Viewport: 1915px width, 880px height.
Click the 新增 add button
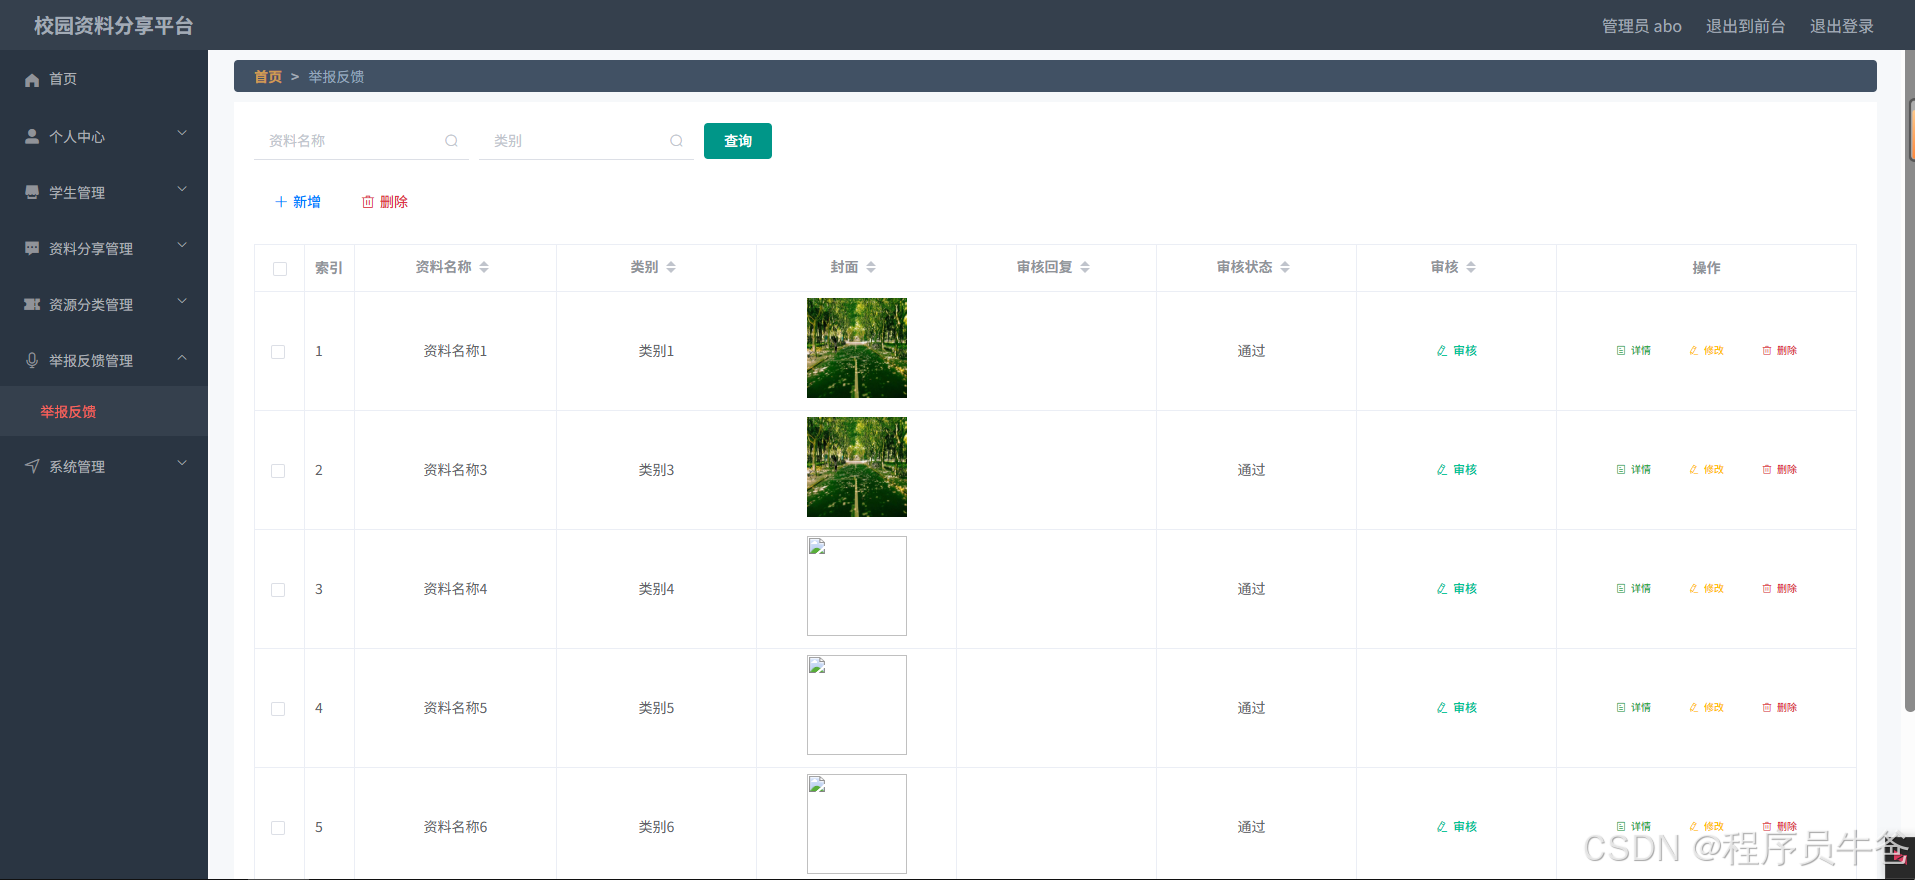(x=298, y=202)
